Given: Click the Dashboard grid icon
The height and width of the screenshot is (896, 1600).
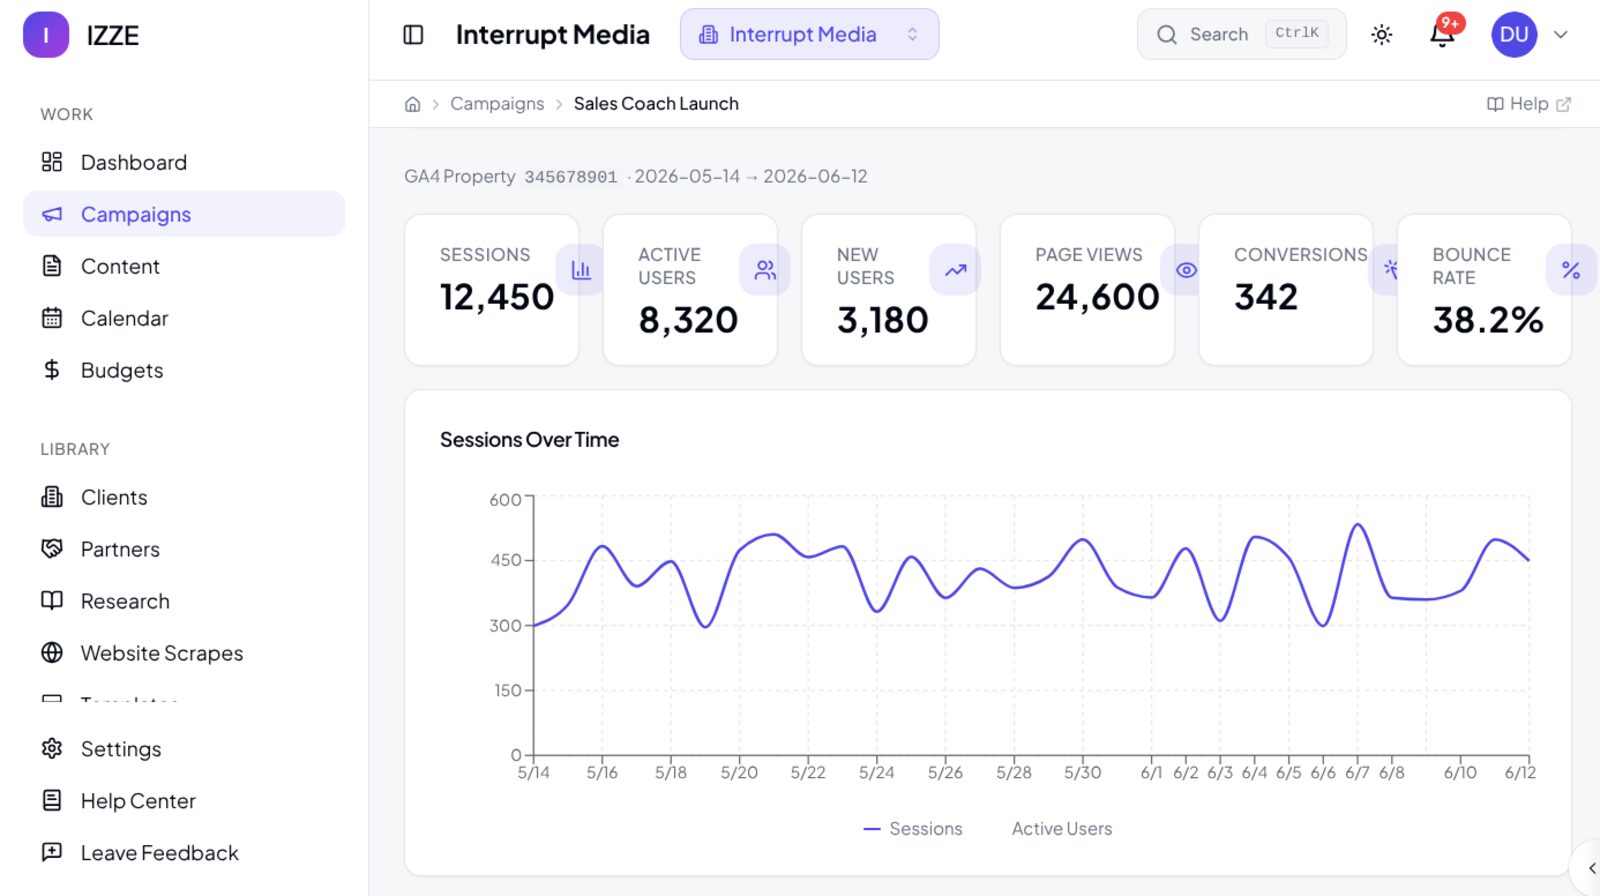Looking at the screenshot, I should (52, 162).
